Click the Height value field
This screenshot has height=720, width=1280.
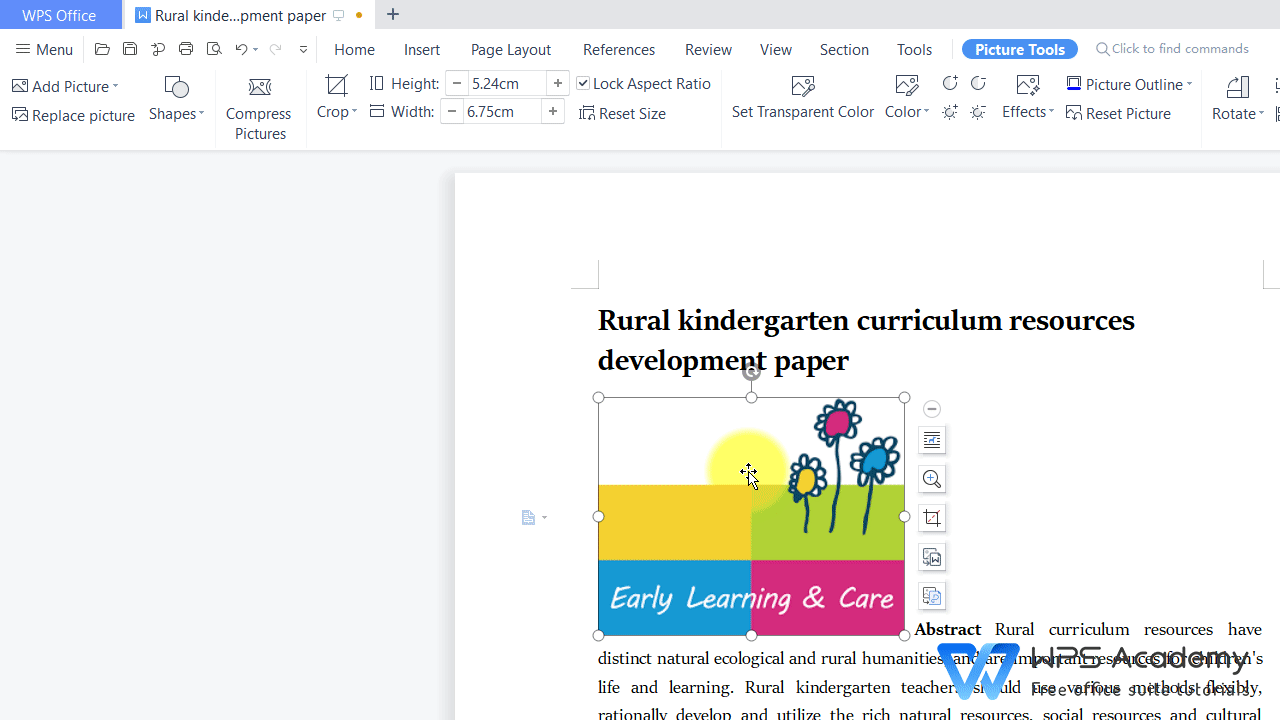tap(508, 83)
